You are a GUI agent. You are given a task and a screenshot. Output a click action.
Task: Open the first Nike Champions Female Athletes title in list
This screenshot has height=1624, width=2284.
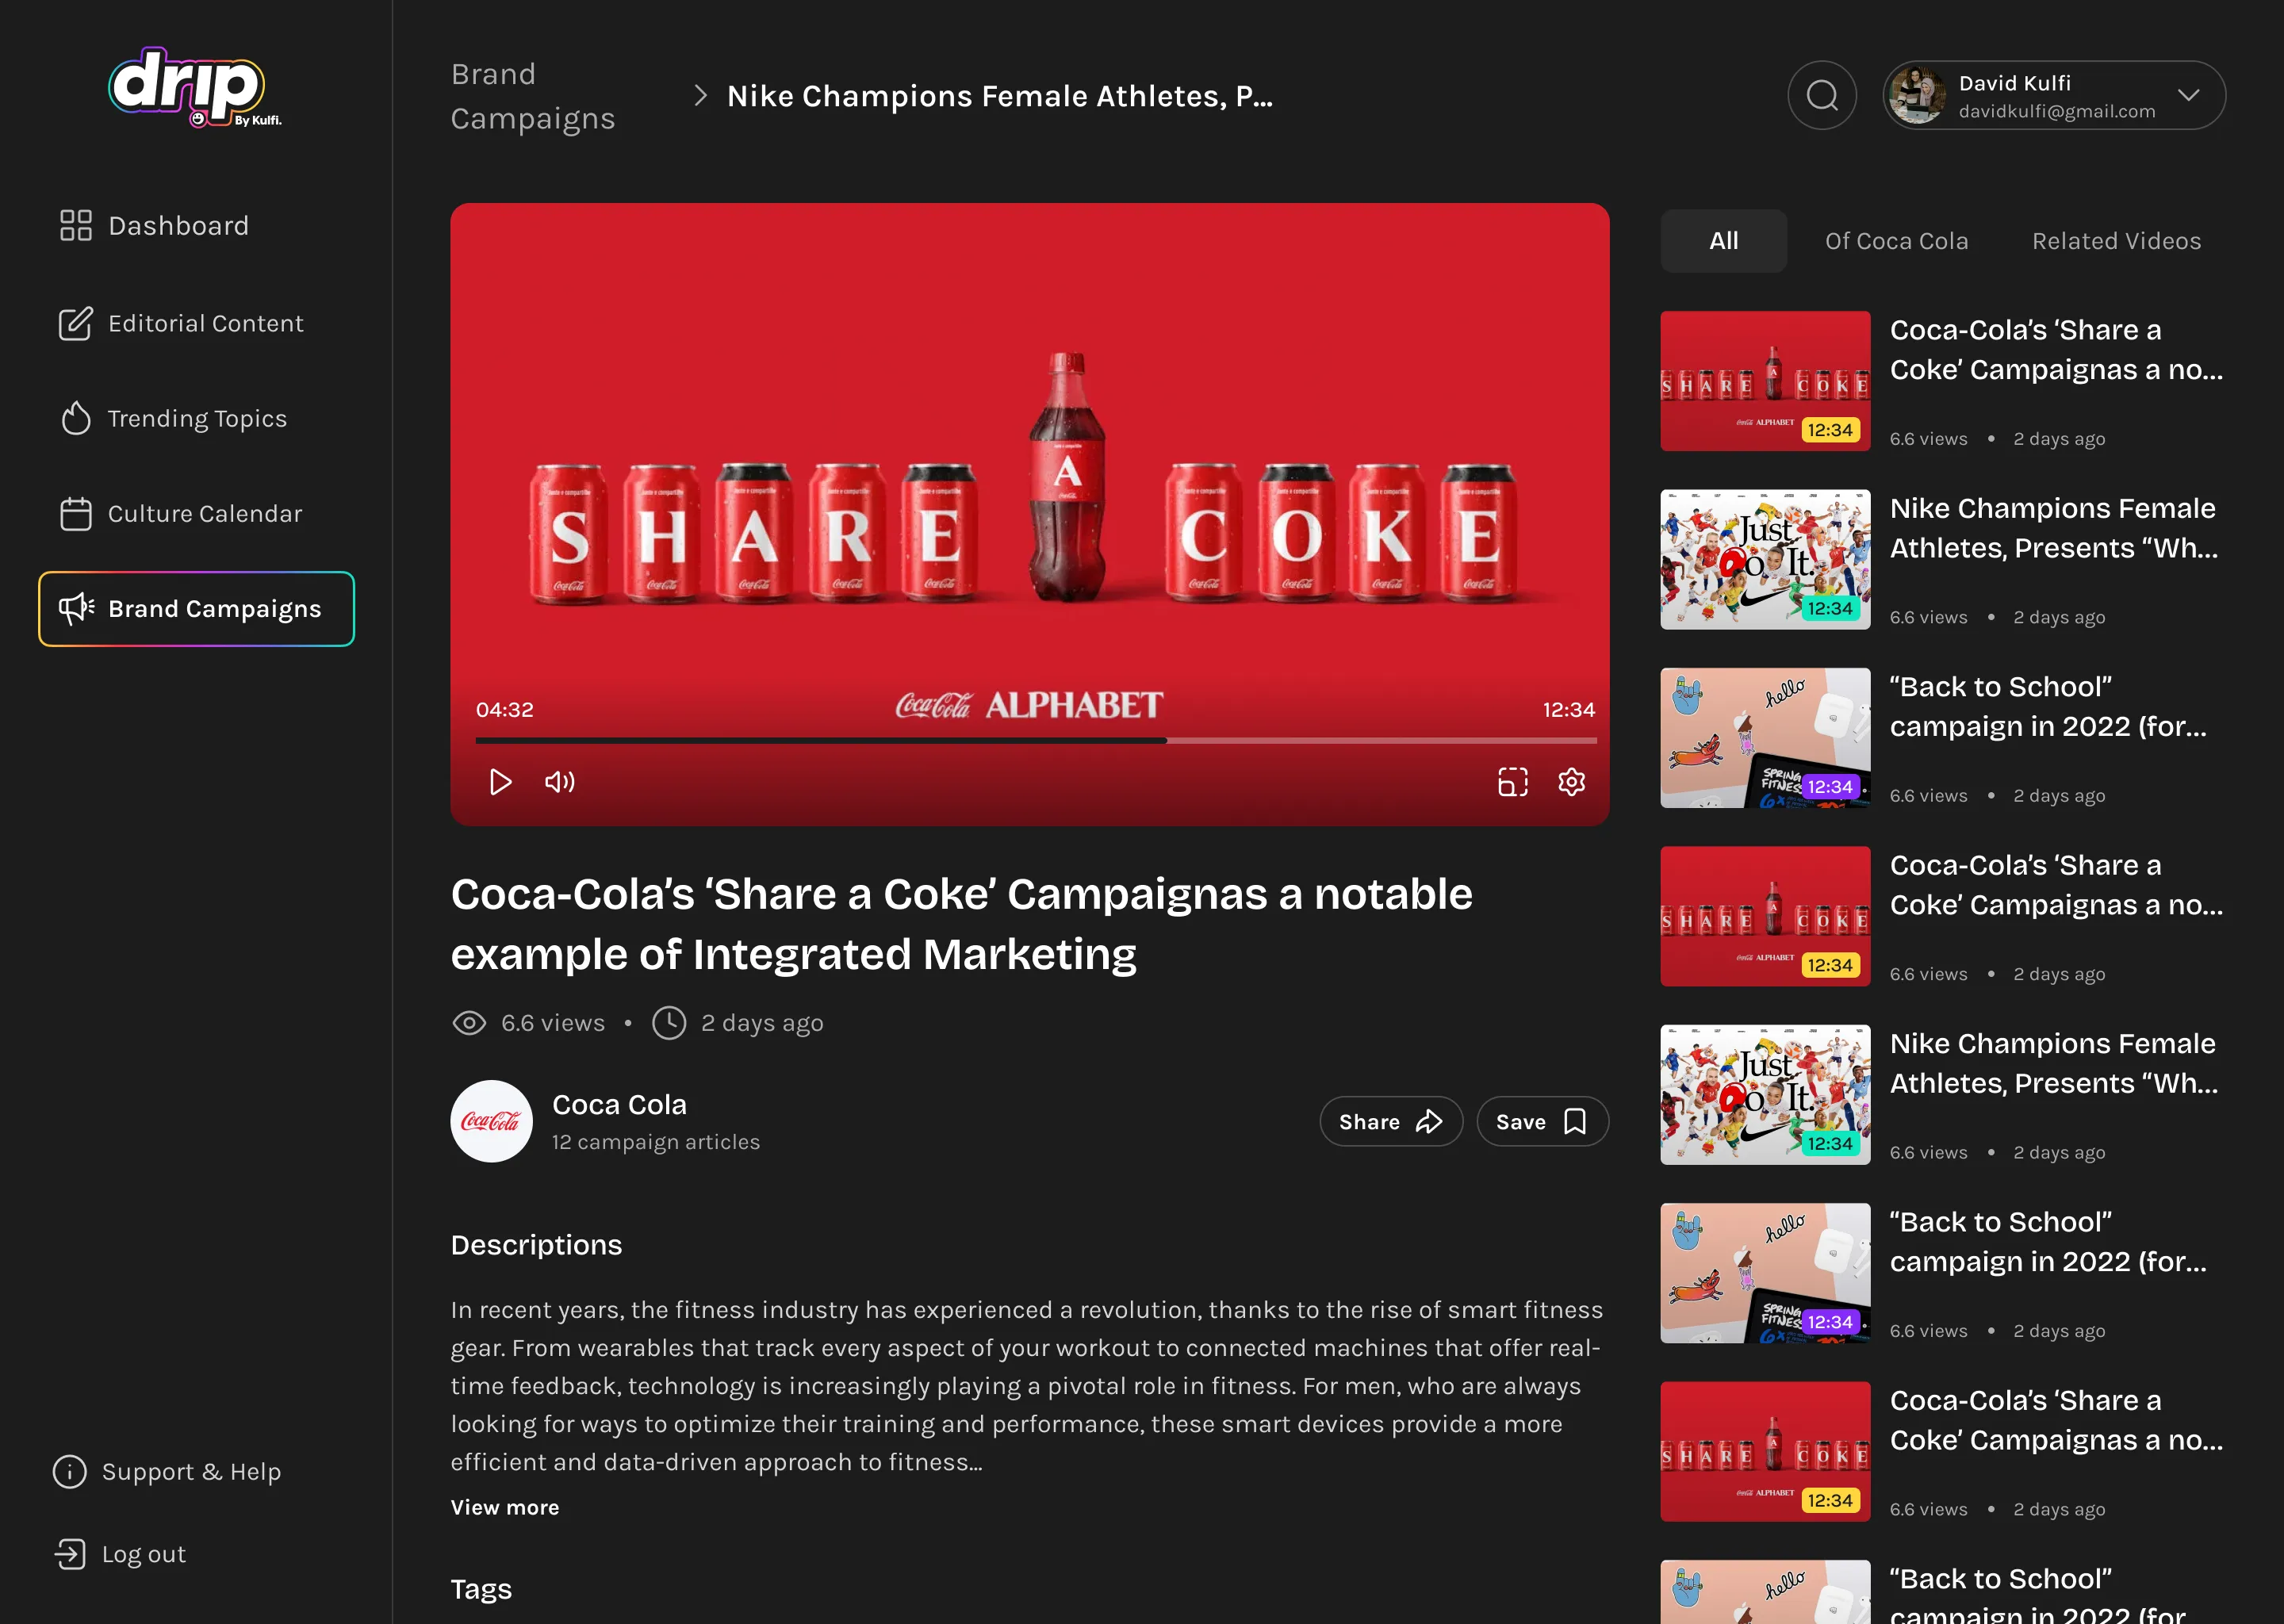pyautogui.click(x=2054, y=528)
